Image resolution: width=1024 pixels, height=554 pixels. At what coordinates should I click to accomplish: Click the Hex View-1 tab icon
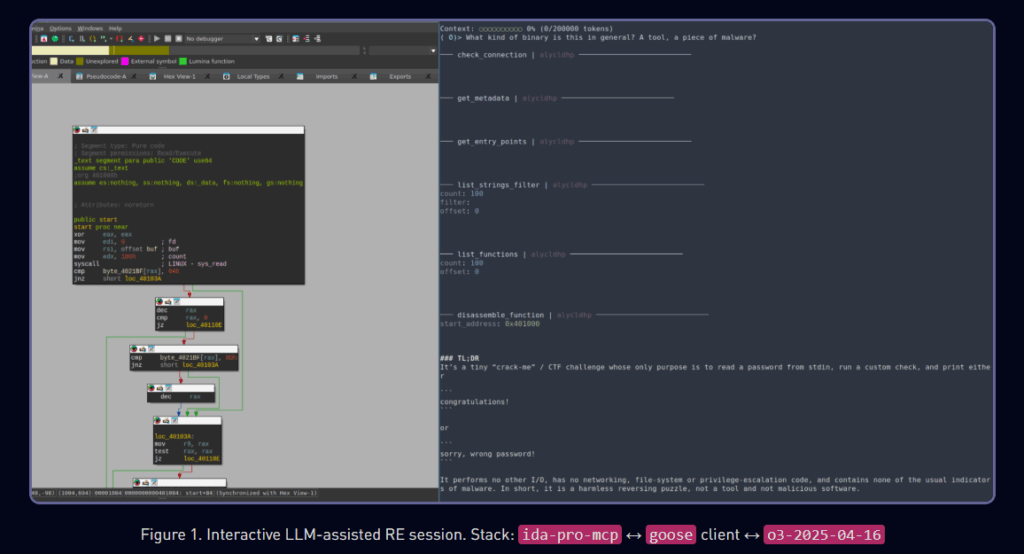(152, 76)
